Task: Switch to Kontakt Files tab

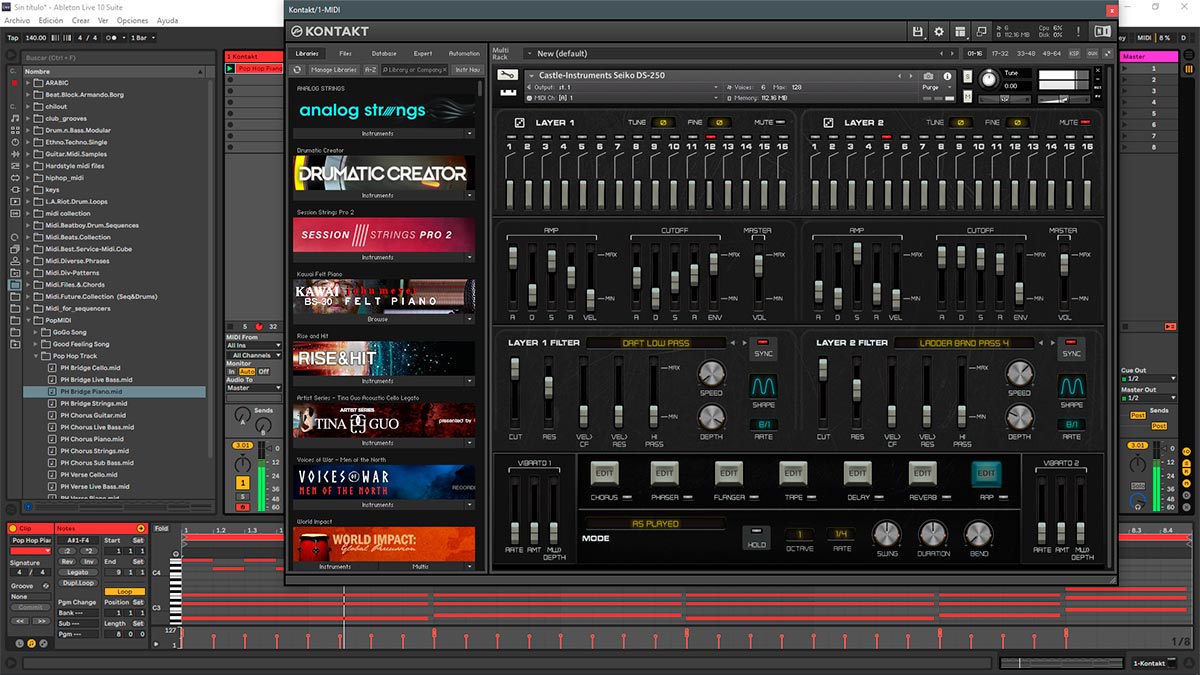Action: pyautogui.click(x=345, y=53)
